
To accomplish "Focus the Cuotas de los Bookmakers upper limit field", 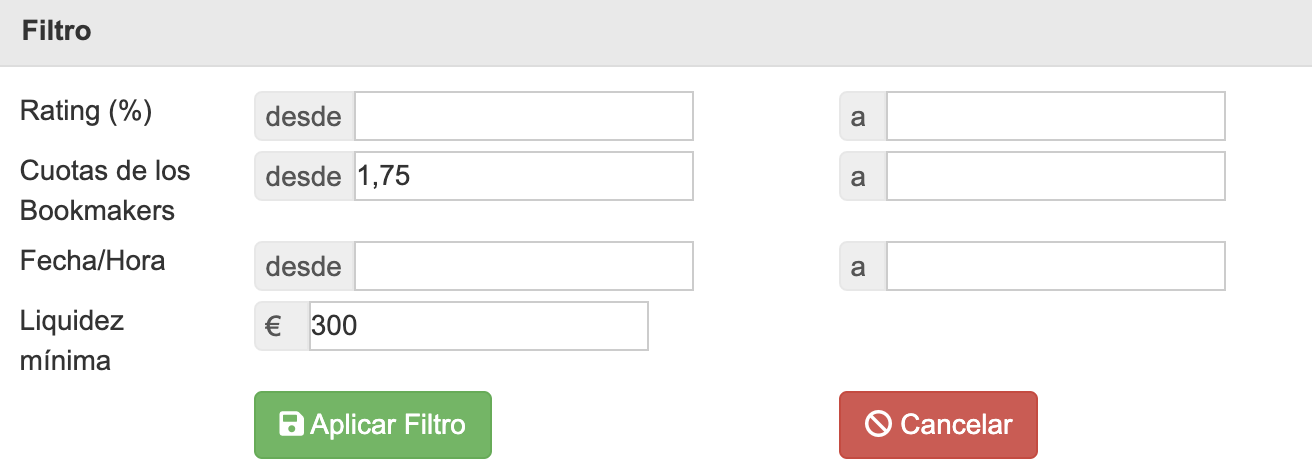I will click(x=1055, y=177).
